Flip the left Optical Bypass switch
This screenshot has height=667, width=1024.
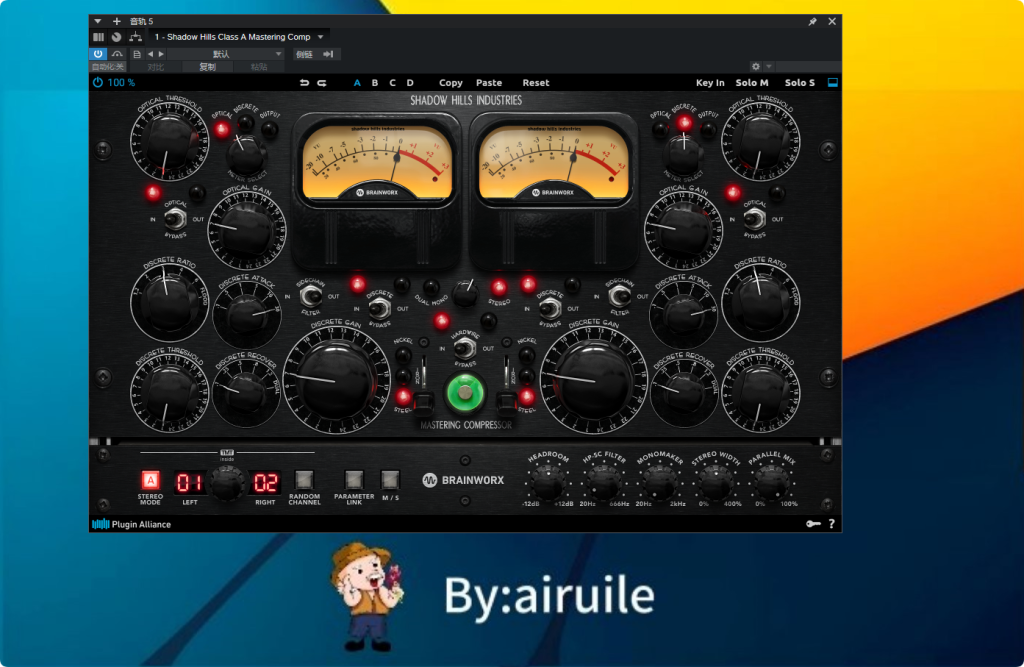pyautogui.click(x=175, y=219)
